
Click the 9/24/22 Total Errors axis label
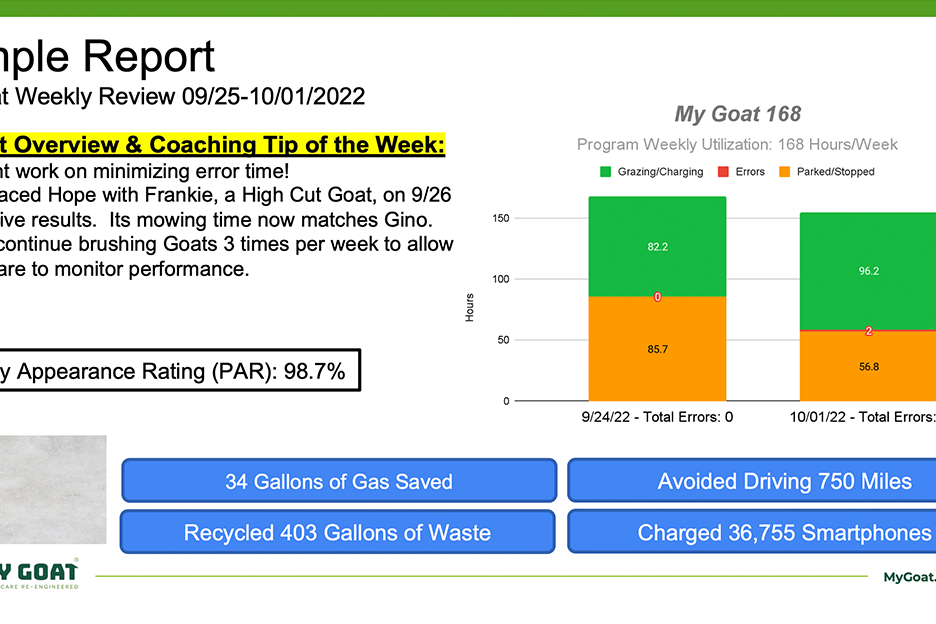coord(657,417)
